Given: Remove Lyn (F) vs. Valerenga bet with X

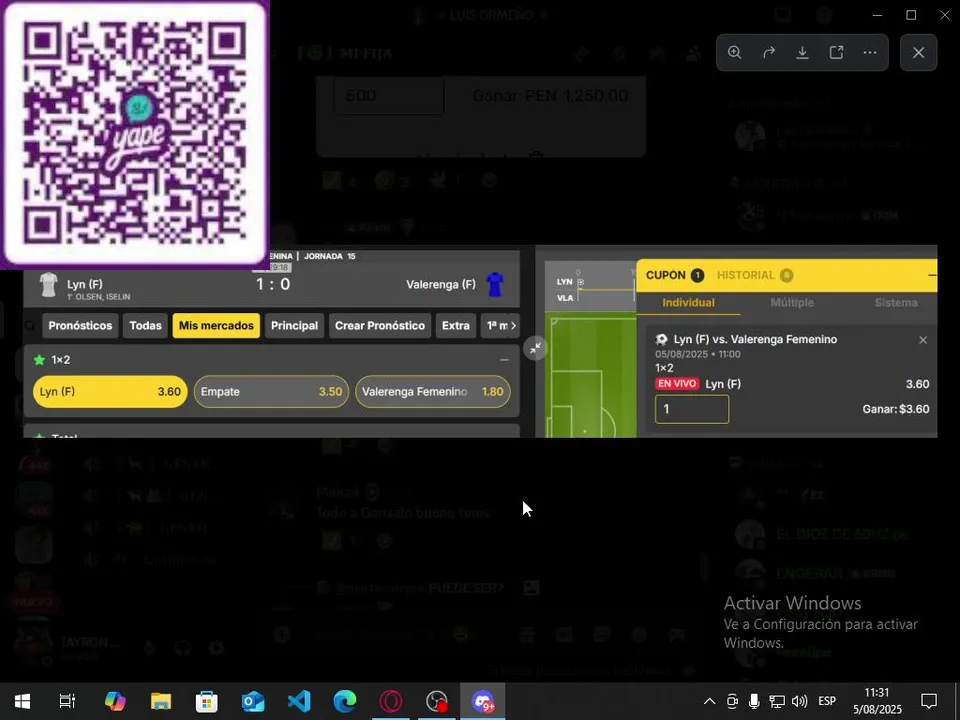Looking at the screenshot, I should click(923, 340).
